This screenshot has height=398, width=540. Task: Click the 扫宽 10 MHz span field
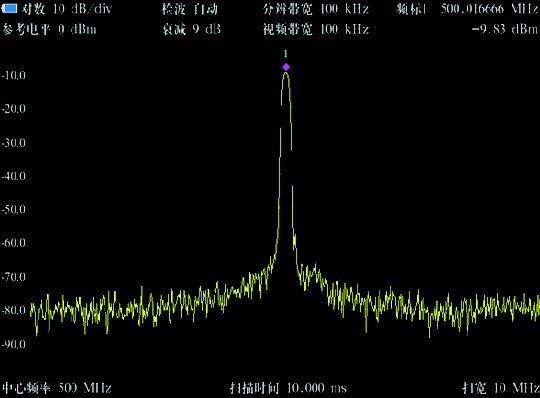(x=500, y=388)
